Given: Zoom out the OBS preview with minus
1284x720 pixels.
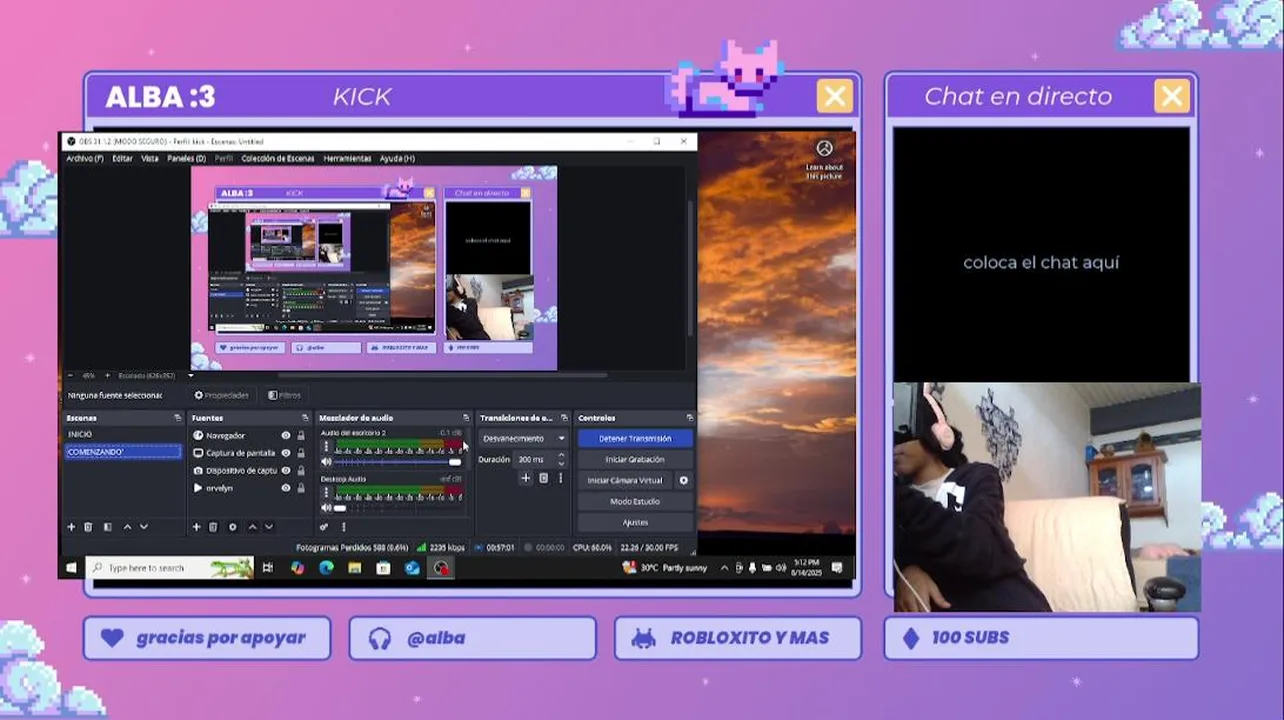Looking at the screenshot, I should (x=70, y=376).
